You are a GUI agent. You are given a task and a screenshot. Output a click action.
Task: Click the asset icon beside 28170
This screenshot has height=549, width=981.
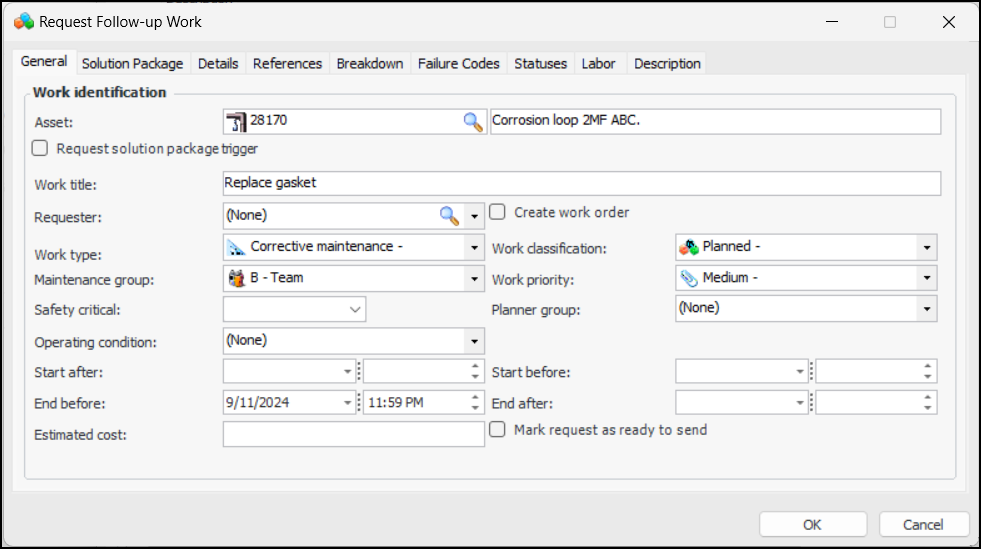click(x=236, y=122)
